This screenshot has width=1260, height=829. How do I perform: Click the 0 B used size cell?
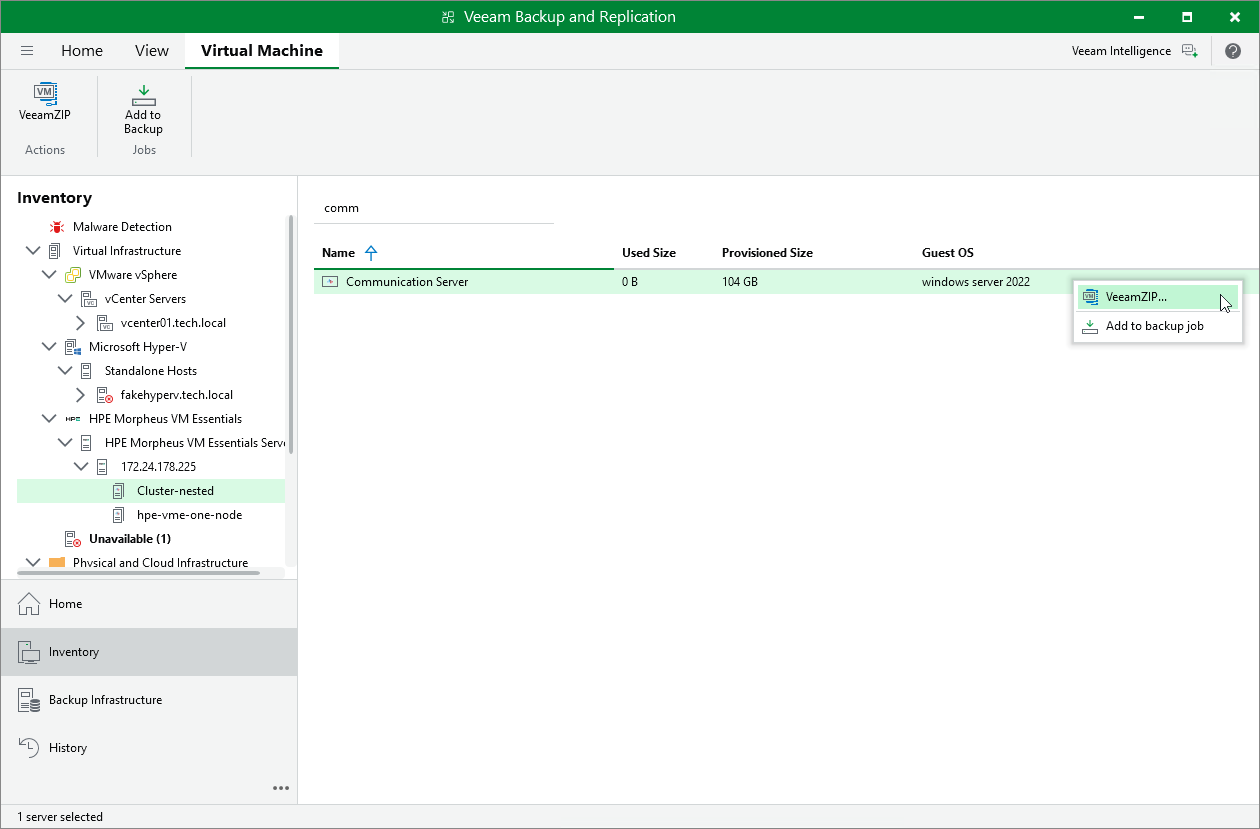pos(630,282)
